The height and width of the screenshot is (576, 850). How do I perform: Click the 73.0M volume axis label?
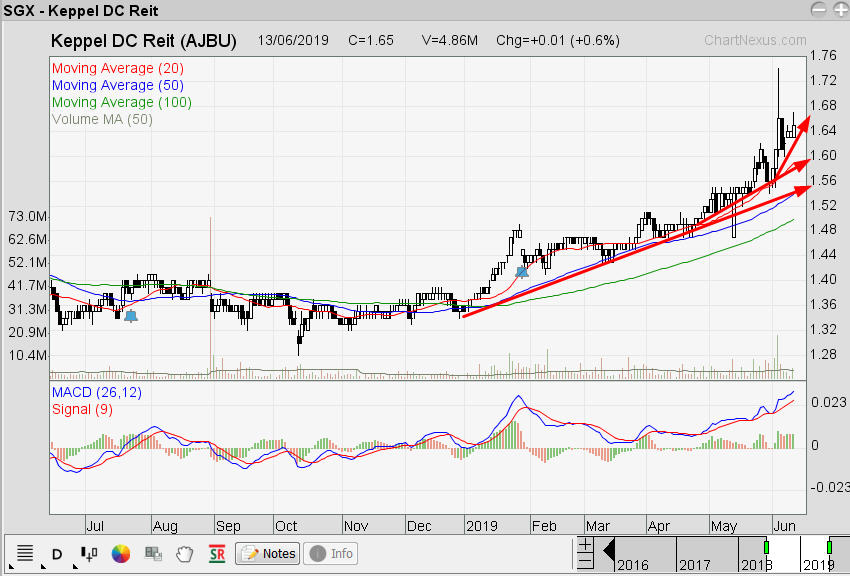click(x=28, y=216)
